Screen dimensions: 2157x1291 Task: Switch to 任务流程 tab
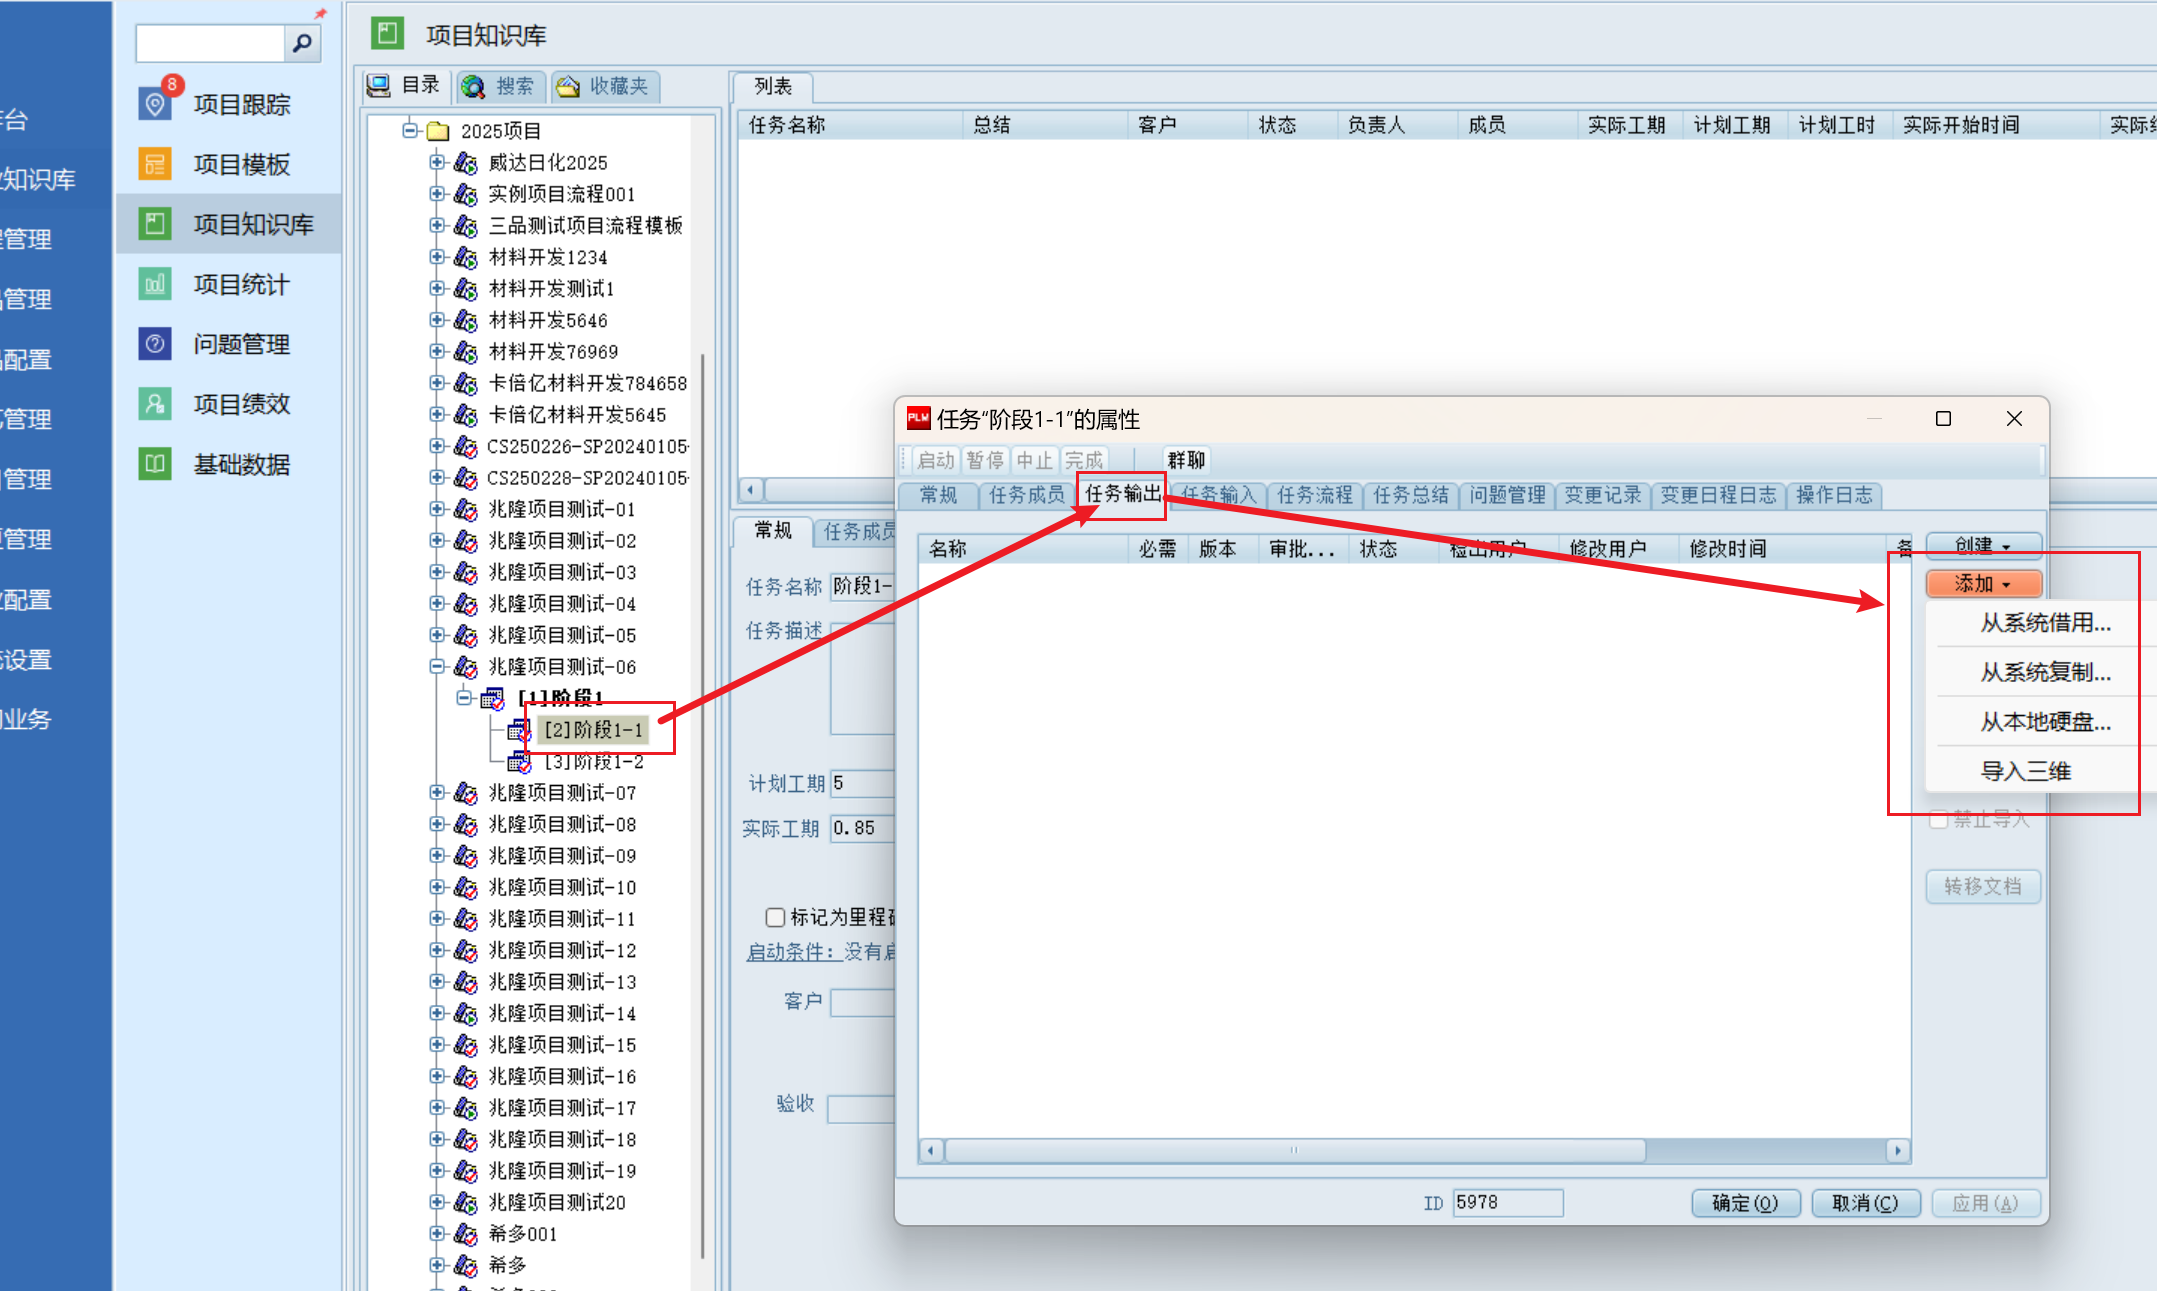tap(1314, 495)
